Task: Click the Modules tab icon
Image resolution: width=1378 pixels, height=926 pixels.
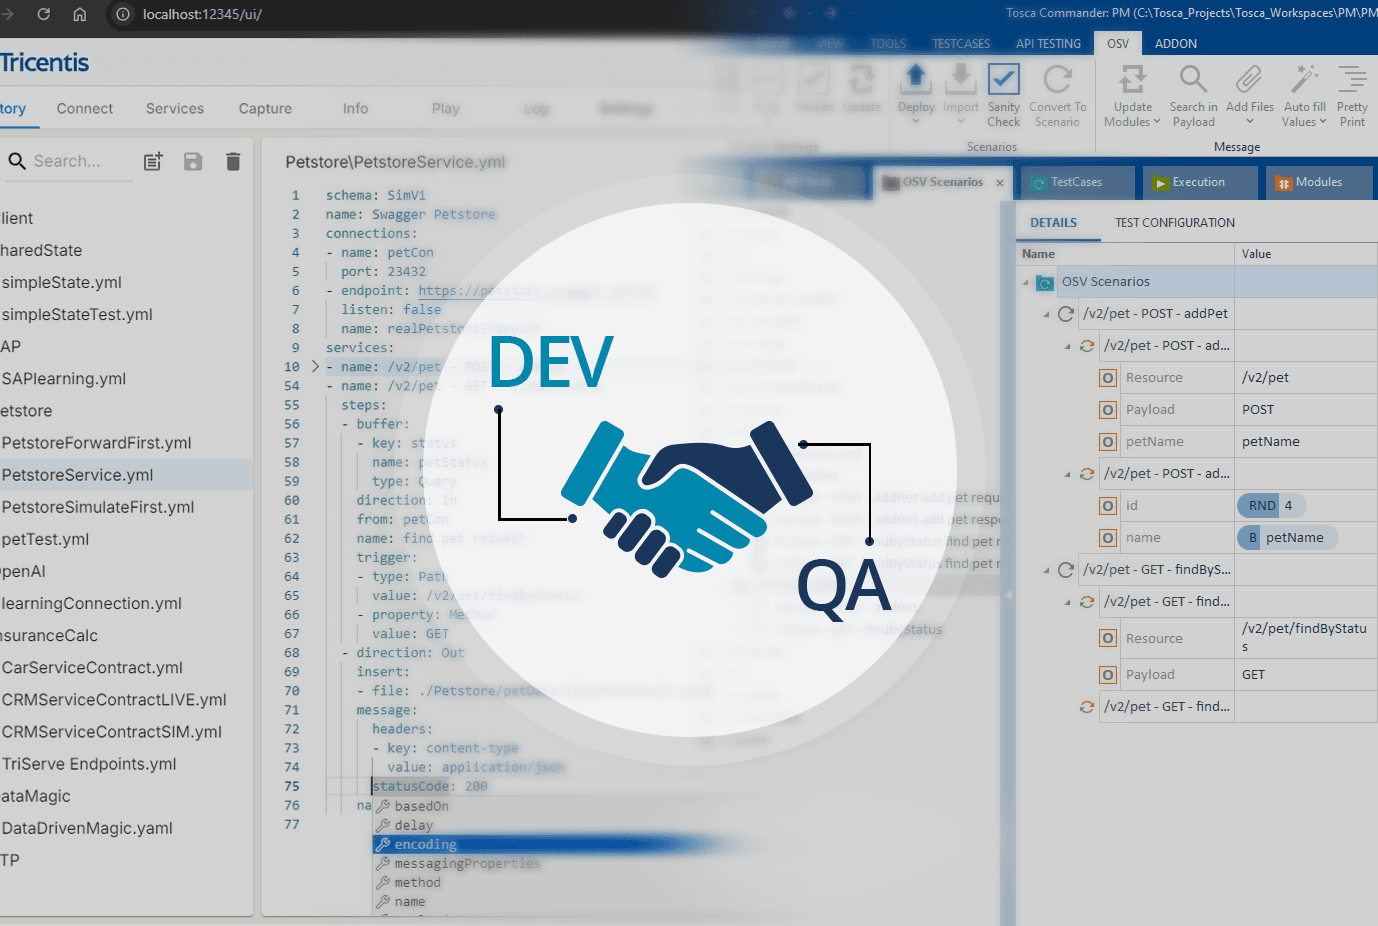Action: click(x=1284, y=183)
